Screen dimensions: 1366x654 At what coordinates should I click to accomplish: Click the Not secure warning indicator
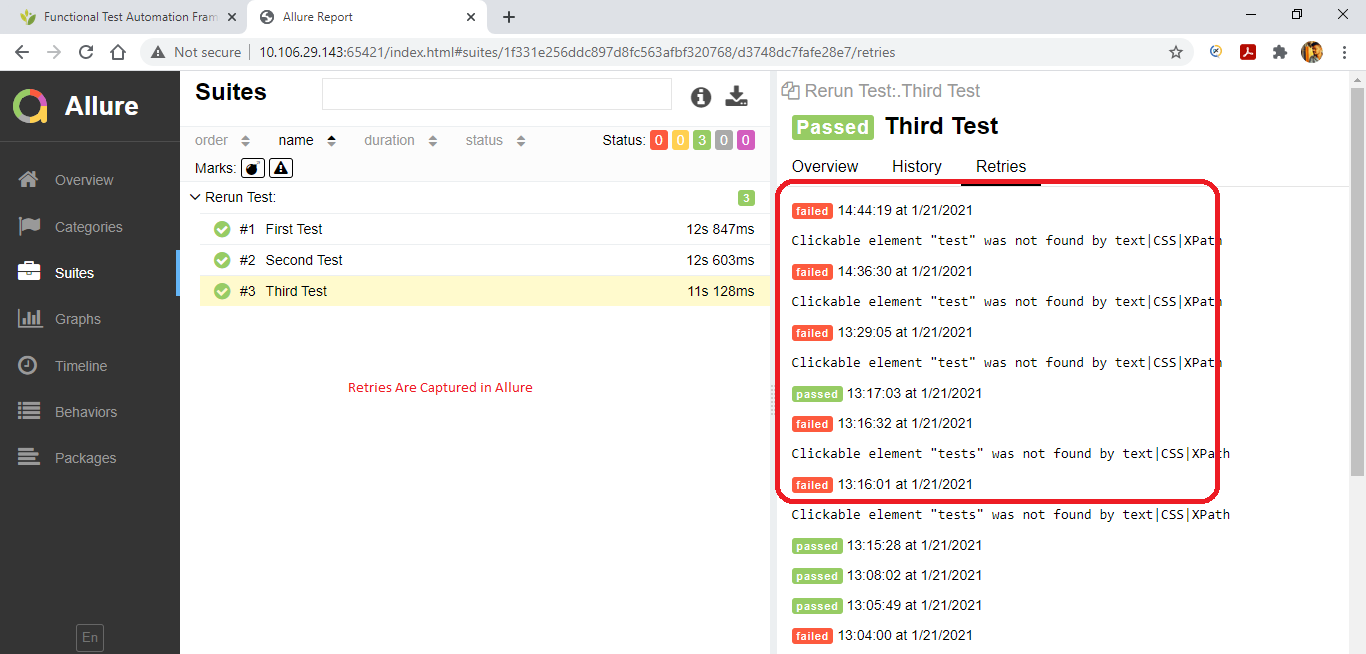coord(196,52)
